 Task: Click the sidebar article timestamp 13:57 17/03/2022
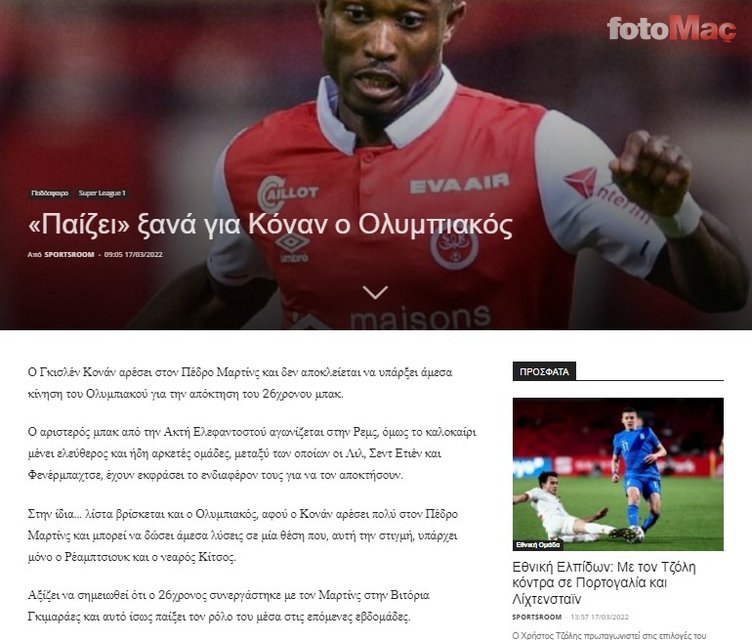click(599, 617)
